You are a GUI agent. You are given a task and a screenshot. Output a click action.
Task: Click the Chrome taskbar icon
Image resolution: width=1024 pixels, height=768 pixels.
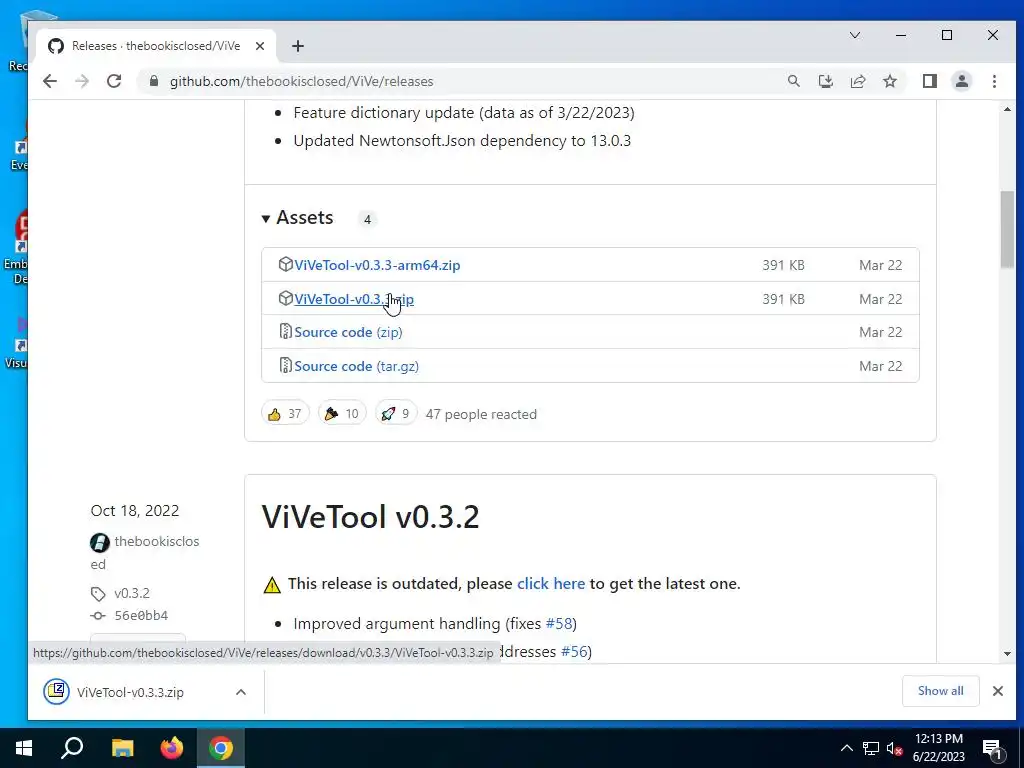pyautogui.click(x=221, y=748)
